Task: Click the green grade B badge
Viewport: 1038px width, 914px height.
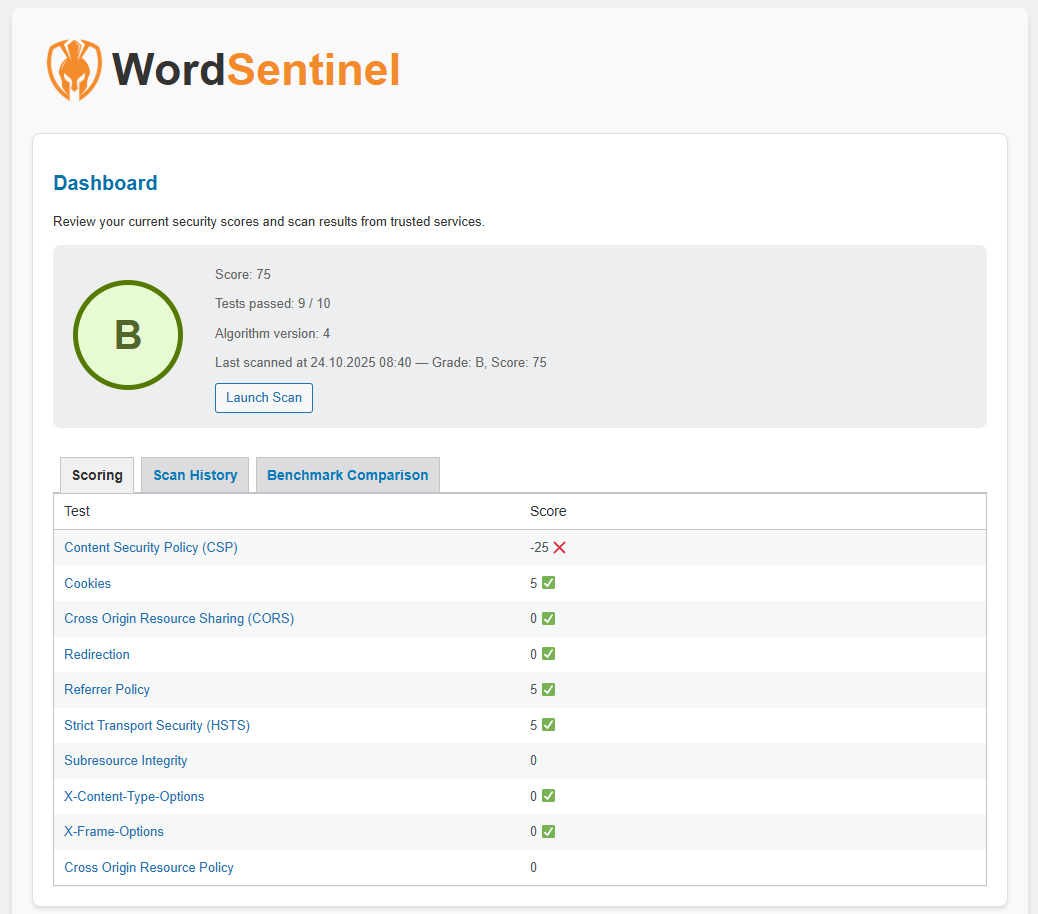Action: point(128,335)
